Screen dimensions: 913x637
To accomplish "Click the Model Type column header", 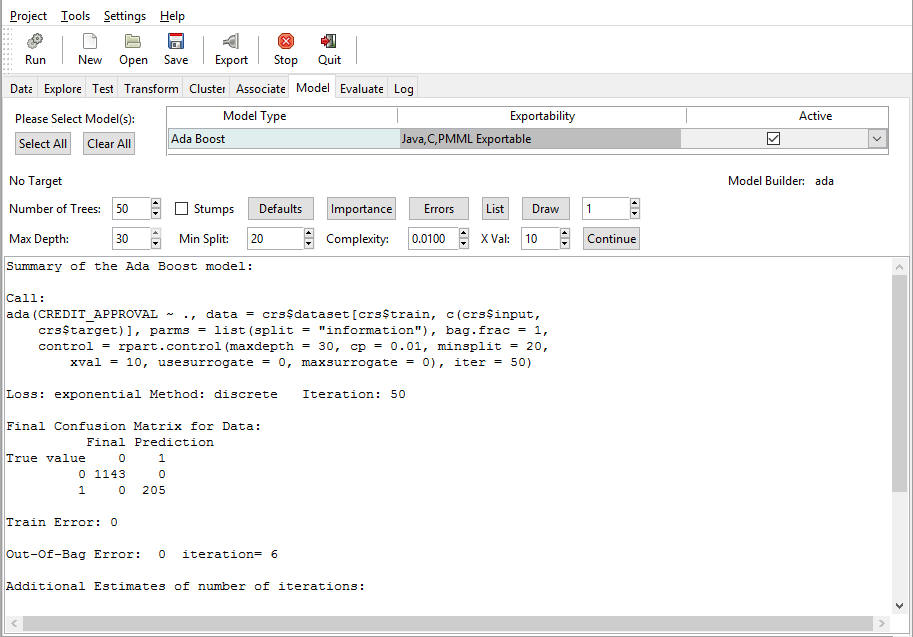I will pyautogui.click(x=254, y=116).
